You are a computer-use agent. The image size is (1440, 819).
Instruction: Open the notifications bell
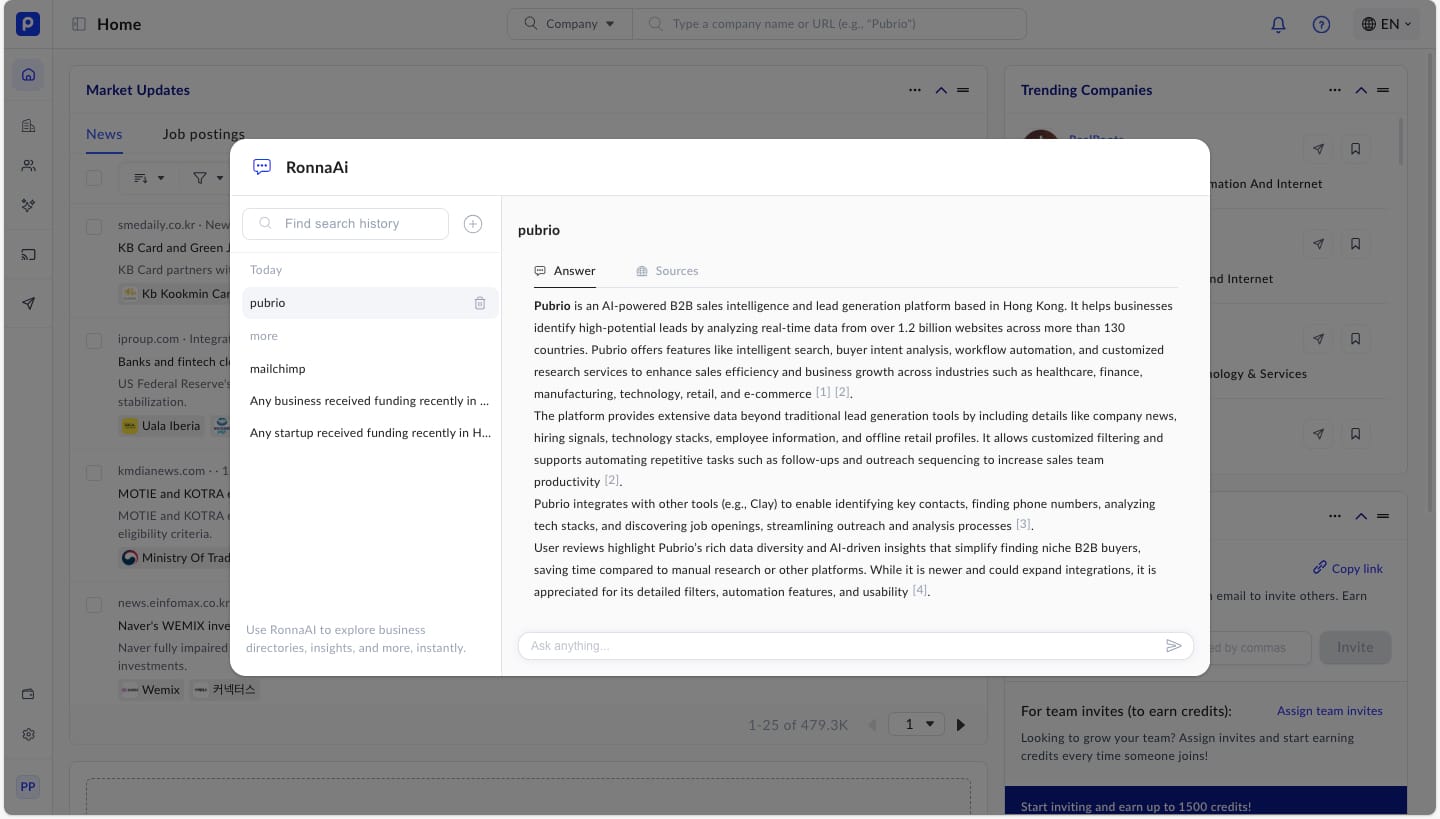pos(1278,24)
